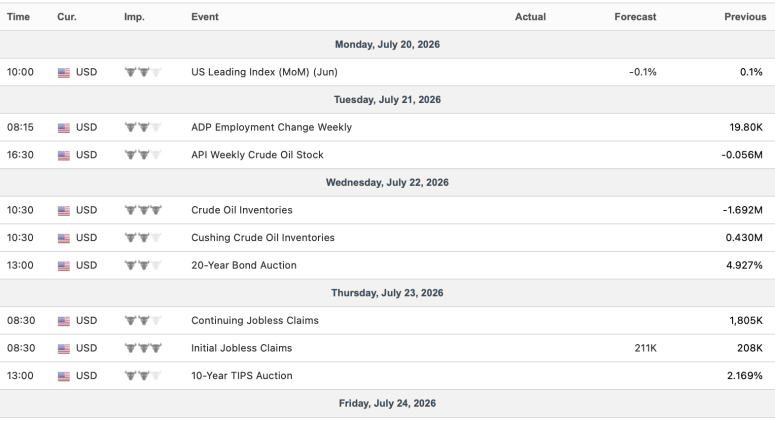Viewport: 775px width, 421px height.
Task: Click the 211K forecast for Initial Jobless Claims
Action: coord(646,348)
